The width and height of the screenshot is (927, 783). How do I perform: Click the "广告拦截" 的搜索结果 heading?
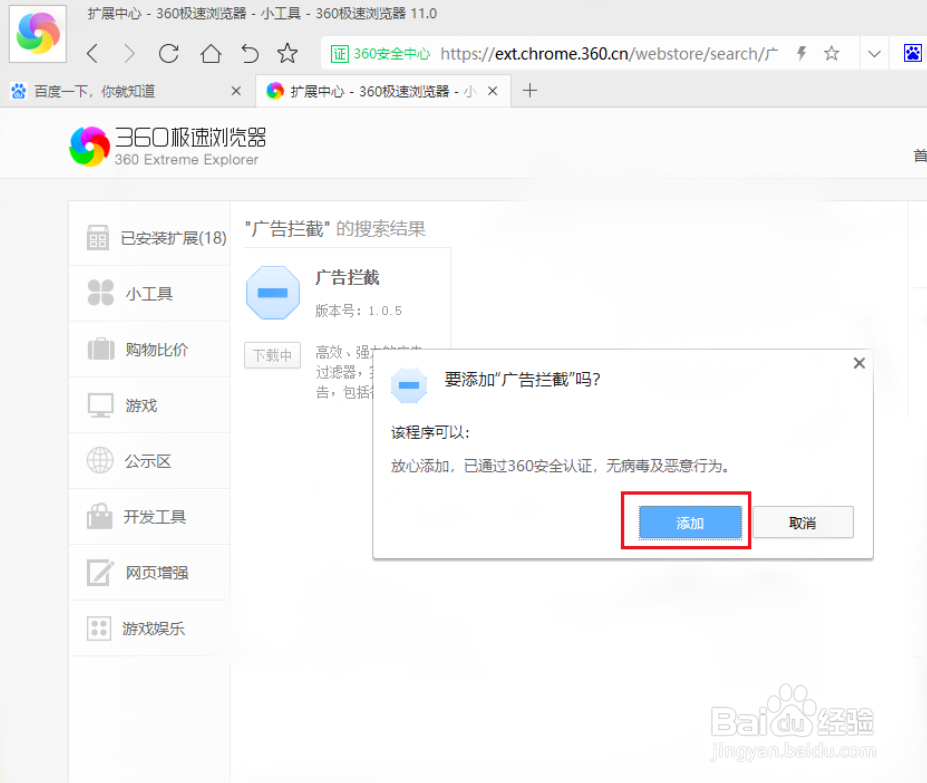335,229
